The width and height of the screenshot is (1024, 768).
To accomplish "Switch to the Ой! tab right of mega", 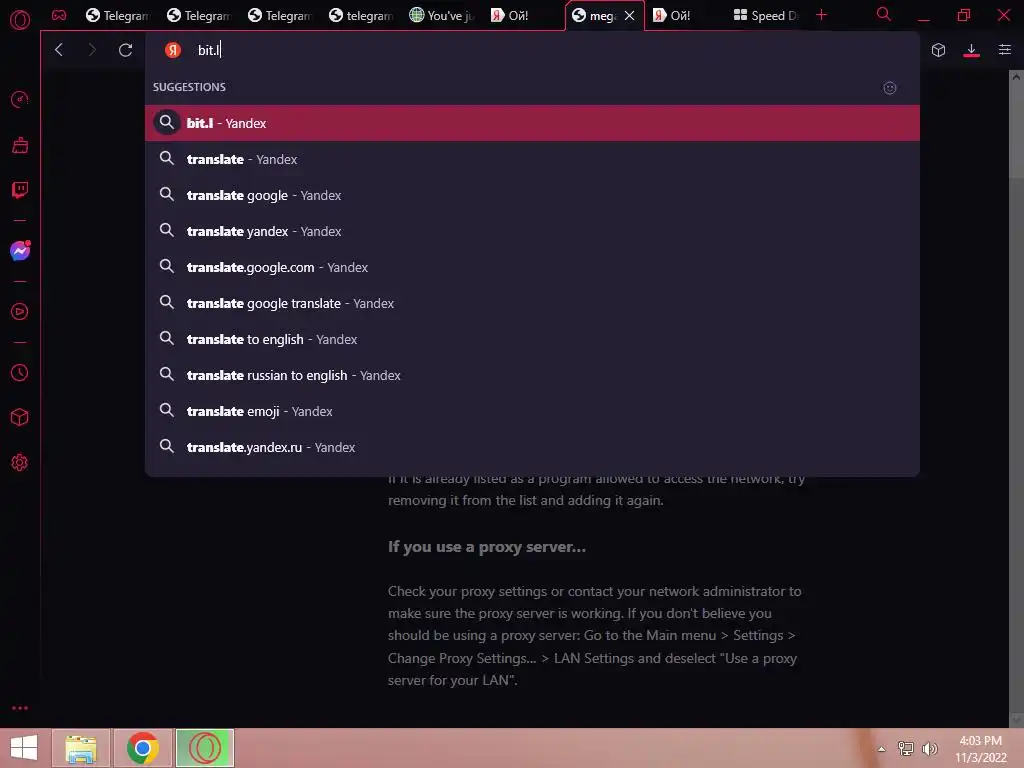I will [x=684, y=16].
